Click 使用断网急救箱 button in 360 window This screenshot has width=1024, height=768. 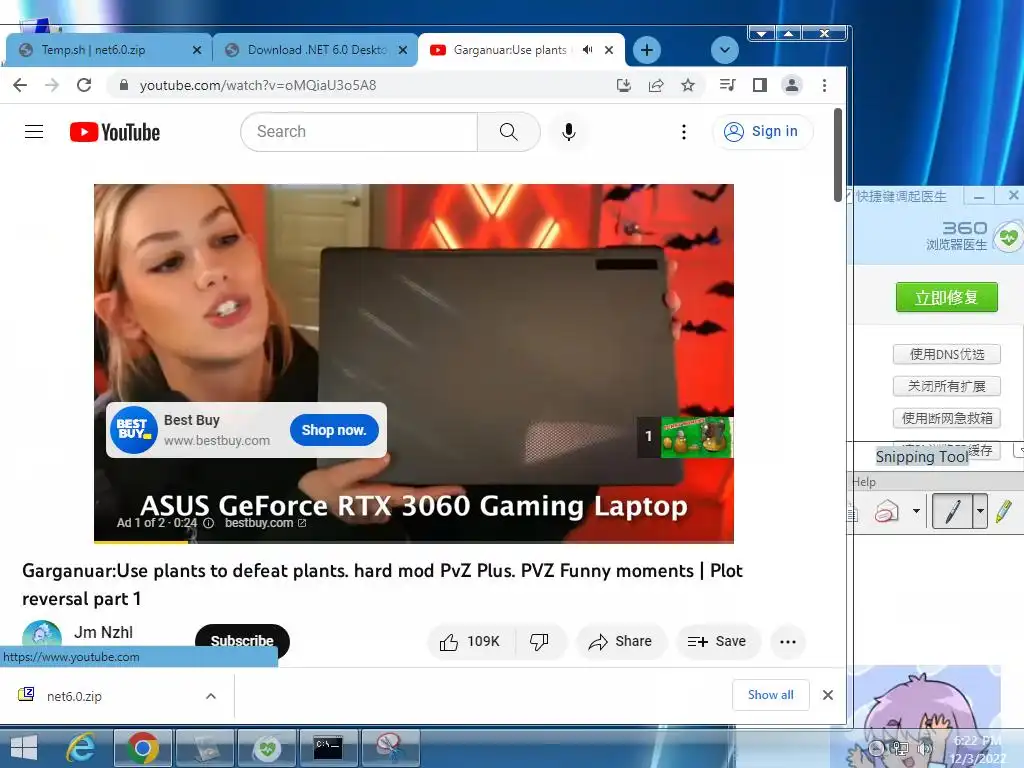coord(947,418)
